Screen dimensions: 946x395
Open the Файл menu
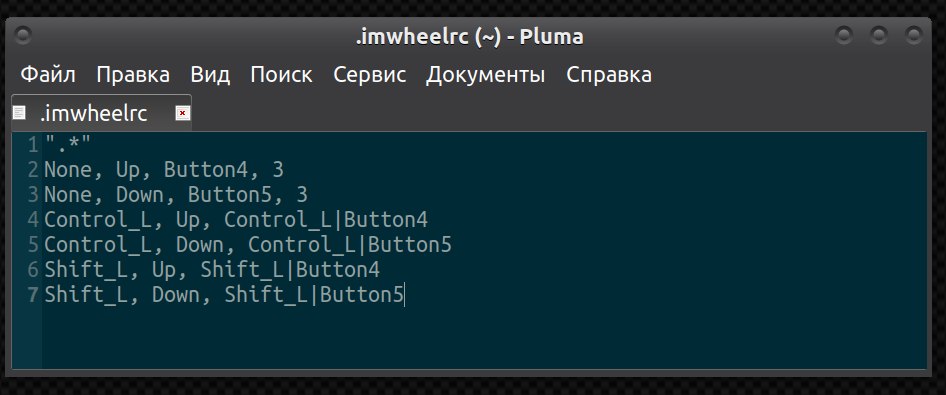click(48, 75)
